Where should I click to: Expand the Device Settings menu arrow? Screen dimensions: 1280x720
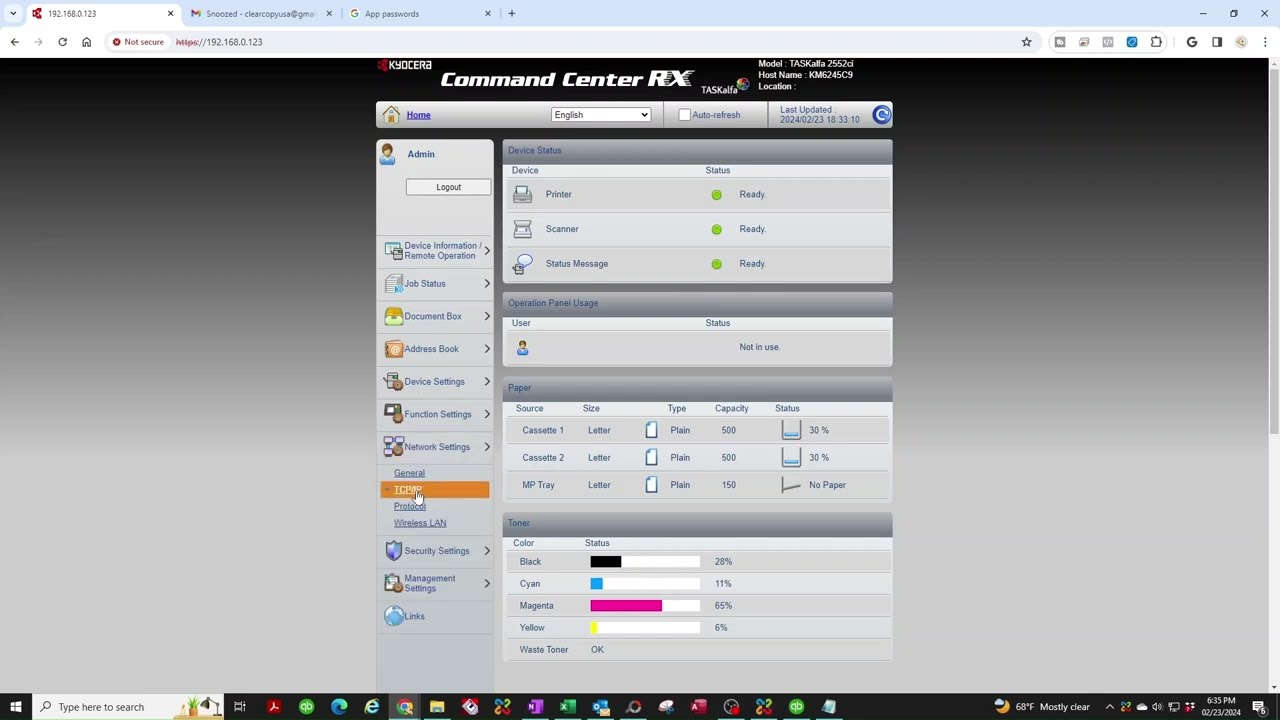tap(487, 382)
